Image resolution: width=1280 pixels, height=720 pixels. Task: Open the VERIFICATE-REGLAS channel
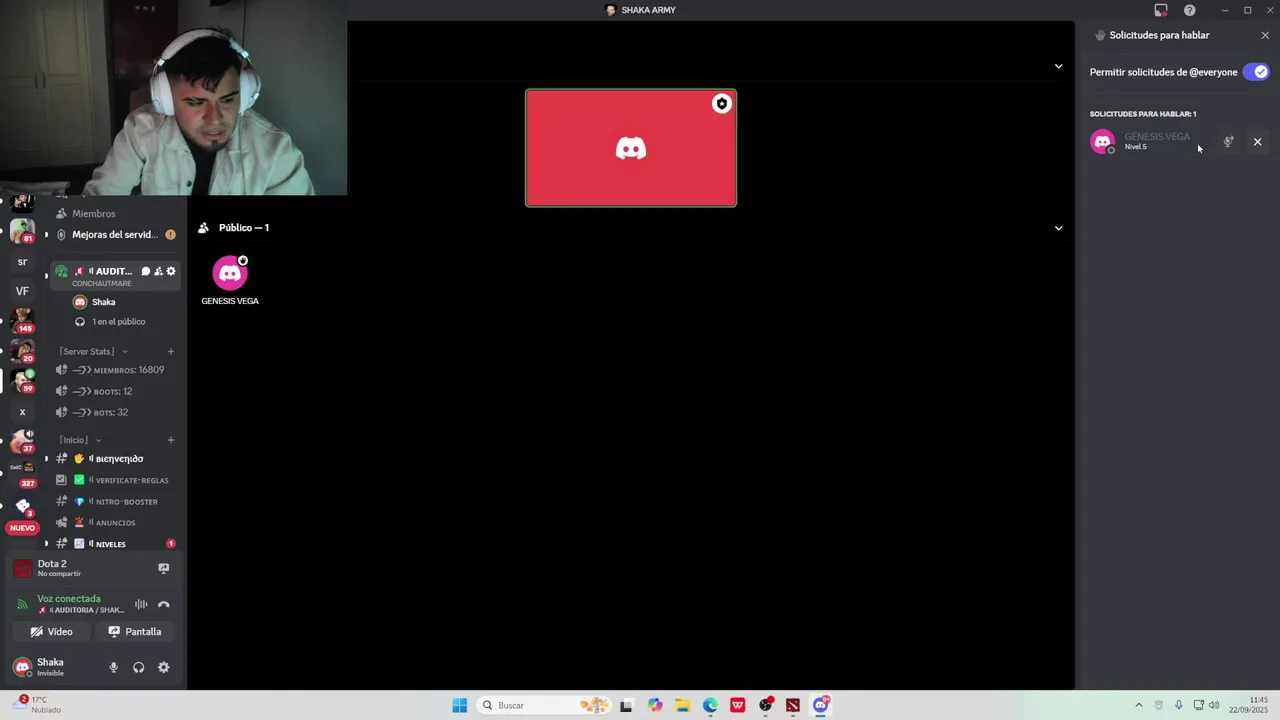point(115,480)
